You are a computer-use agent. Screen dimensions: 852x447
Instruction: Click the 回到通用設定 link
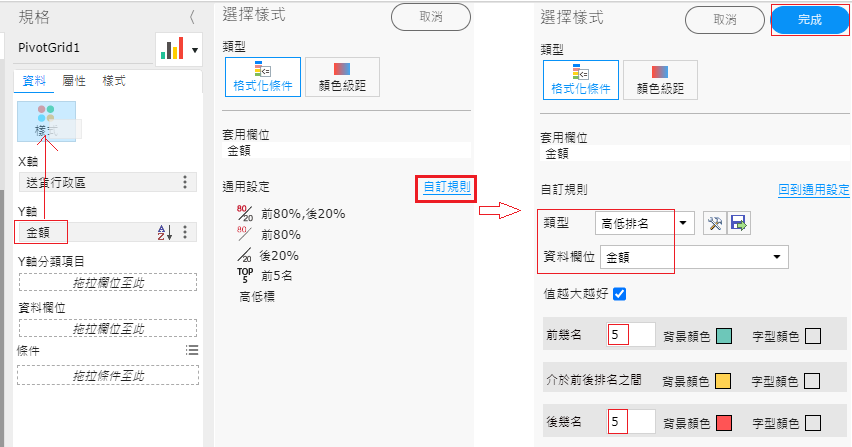pos(813,190)
